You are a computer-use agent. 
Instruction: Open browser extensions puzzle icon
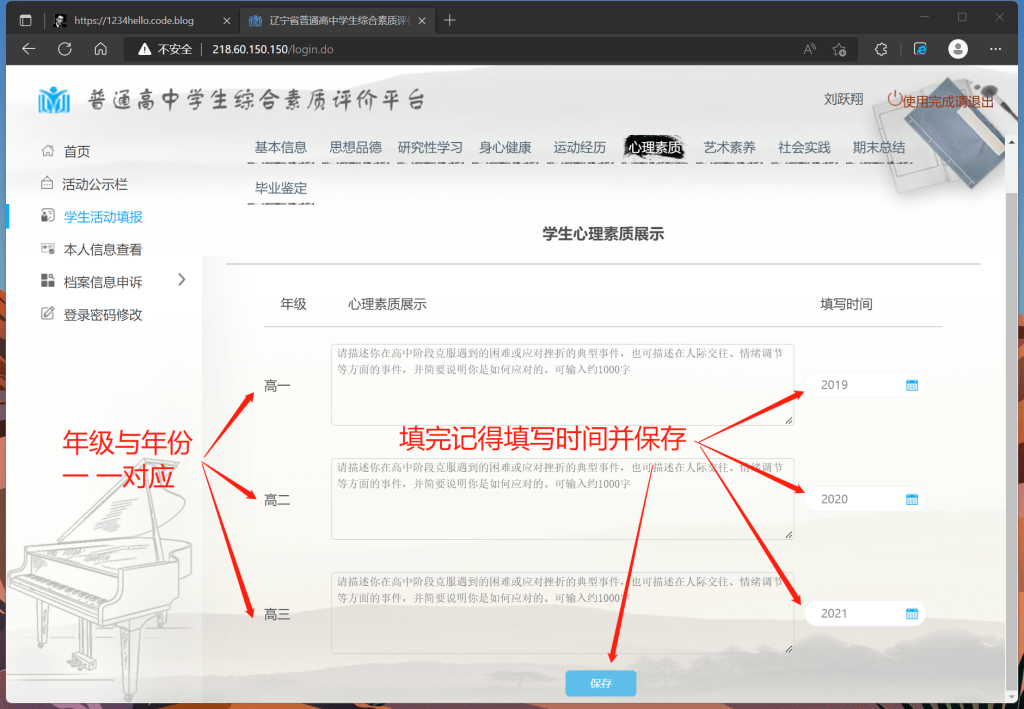coord(881,49)
